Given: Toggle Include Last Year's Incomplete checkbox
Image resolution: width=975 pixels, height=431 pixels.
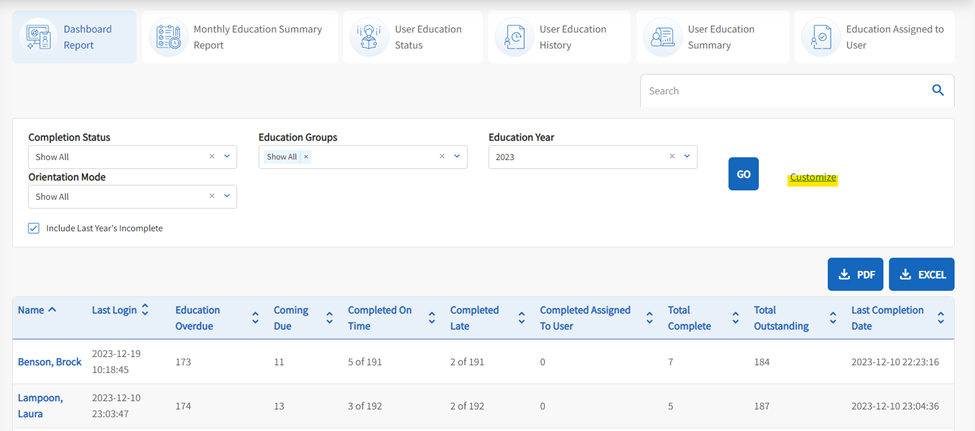Looking at the screenshot, I should 34,228.
